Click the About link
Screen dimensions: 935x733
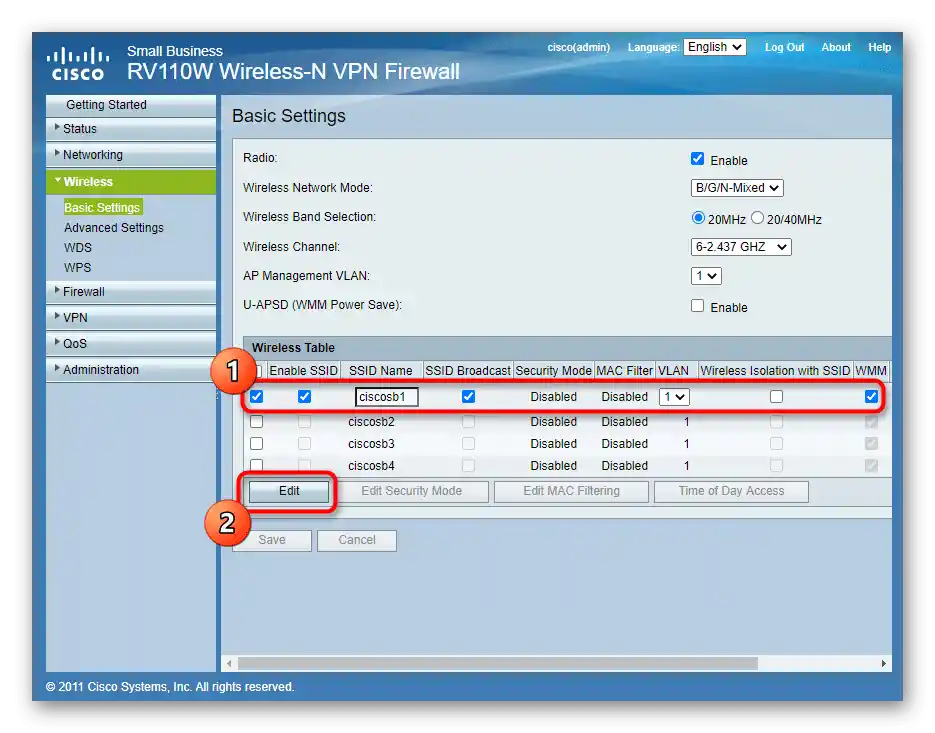tap(836, 47)
